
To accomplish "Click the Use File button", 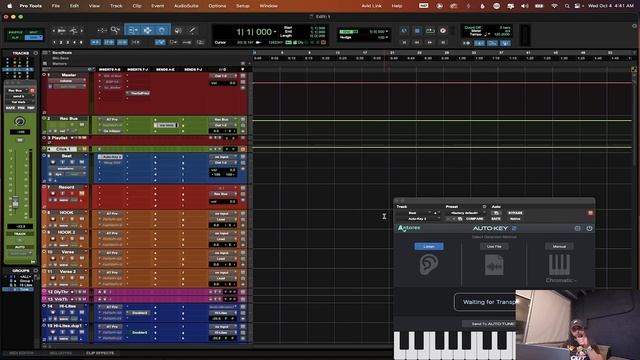I will tap(494, 247).
